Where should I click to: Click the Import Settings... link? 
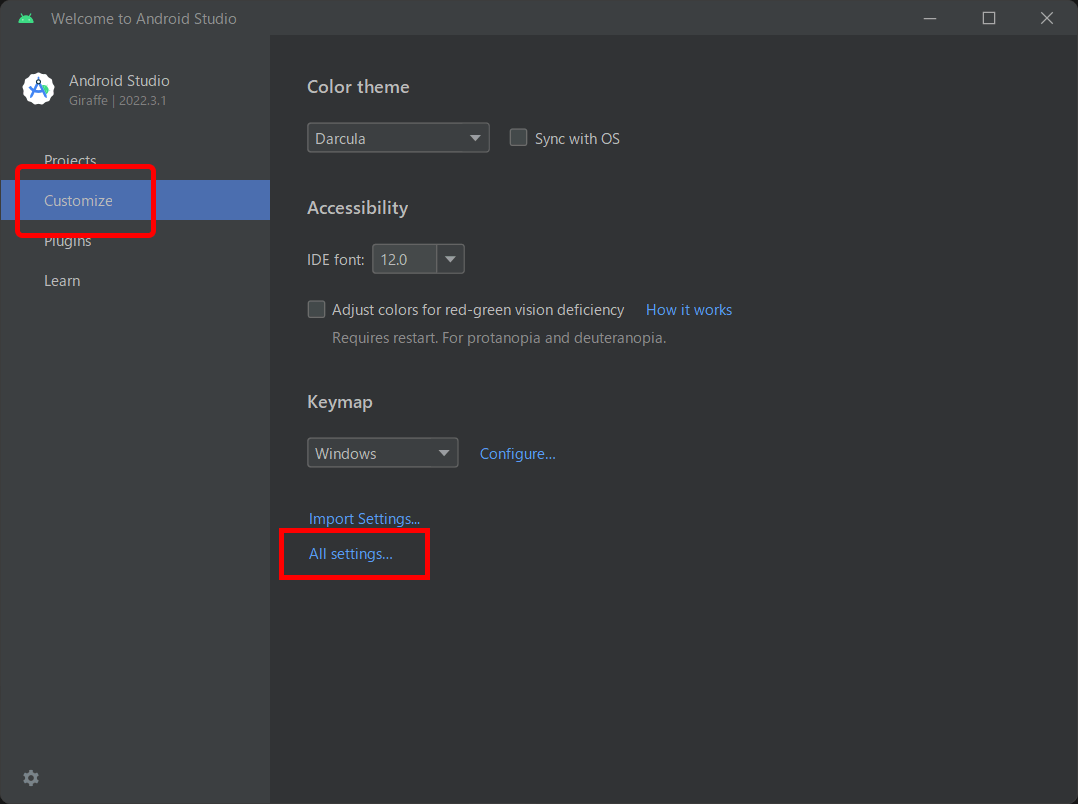click(364, 519)
